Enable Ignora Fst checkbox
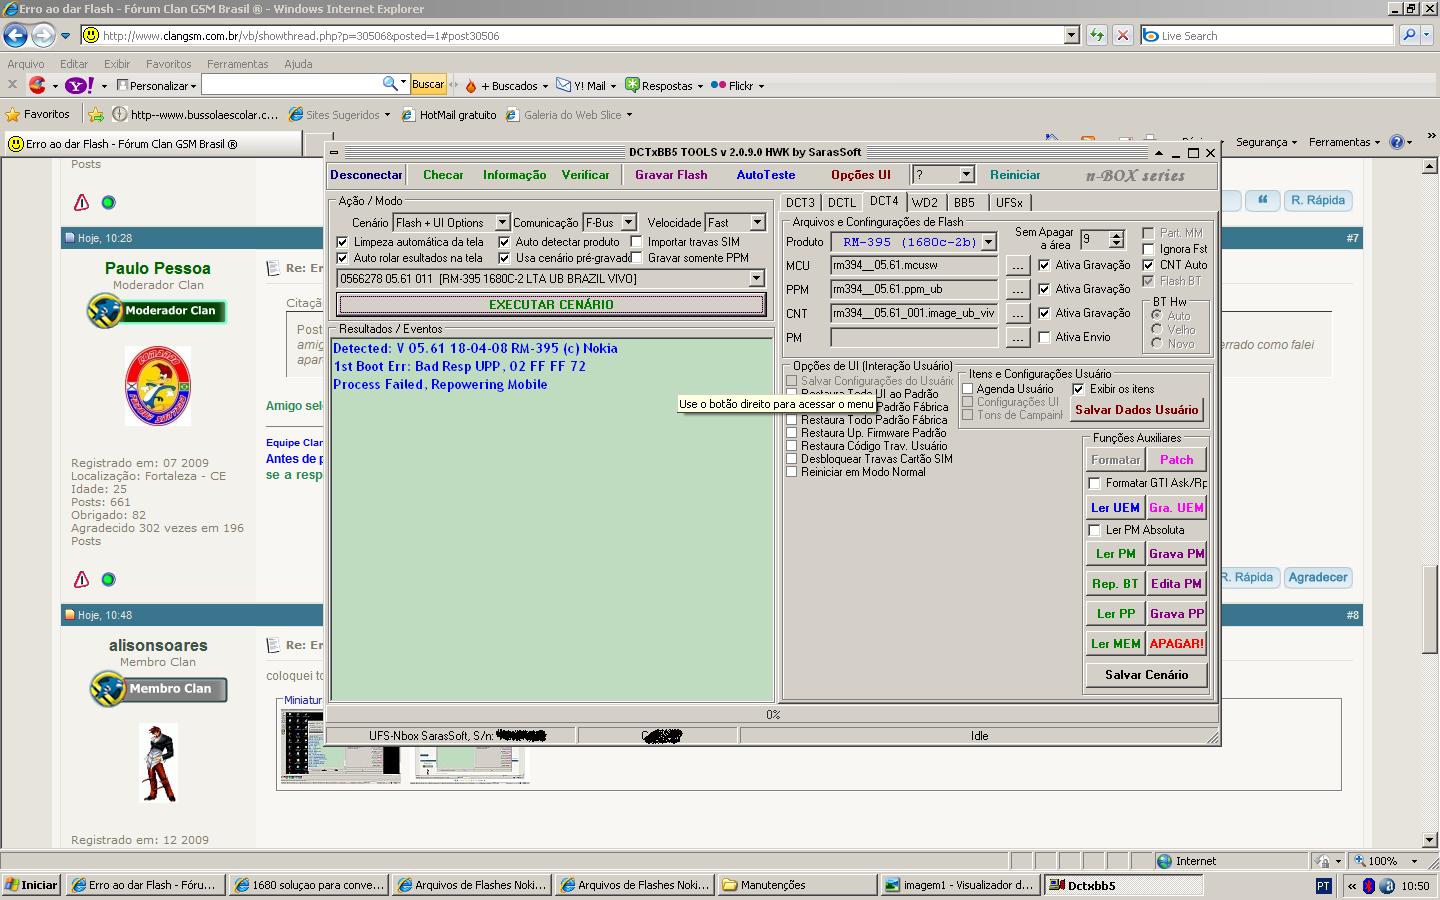 point(1148,249)
